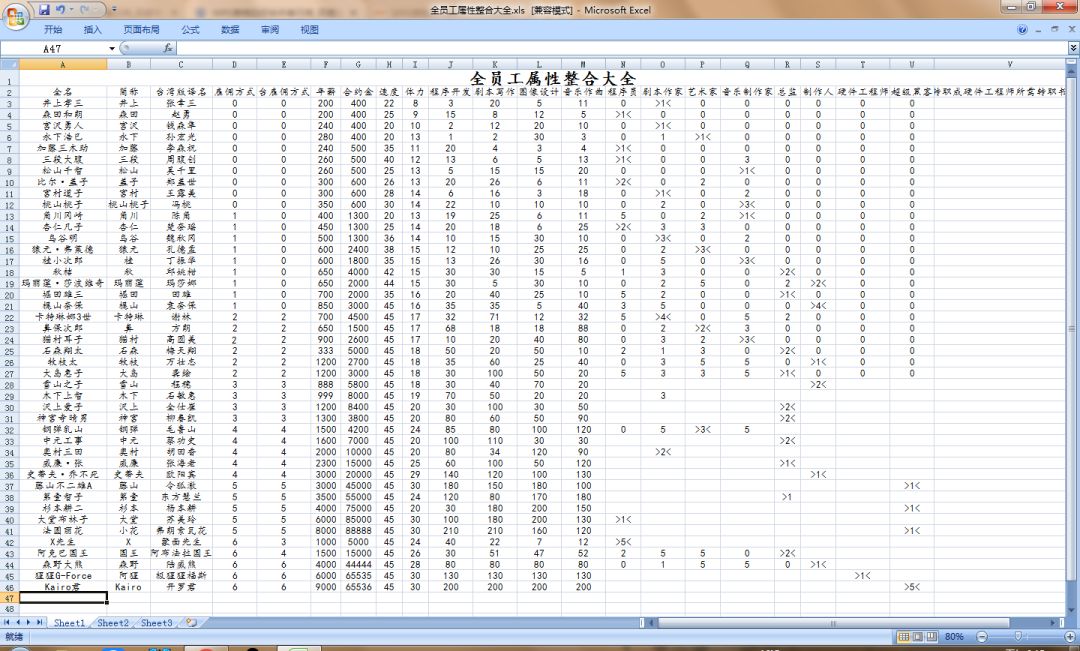The width and height of the screenshot is (1080, 651).
Task: Select cell with value 65536
Action: (358, 587)
